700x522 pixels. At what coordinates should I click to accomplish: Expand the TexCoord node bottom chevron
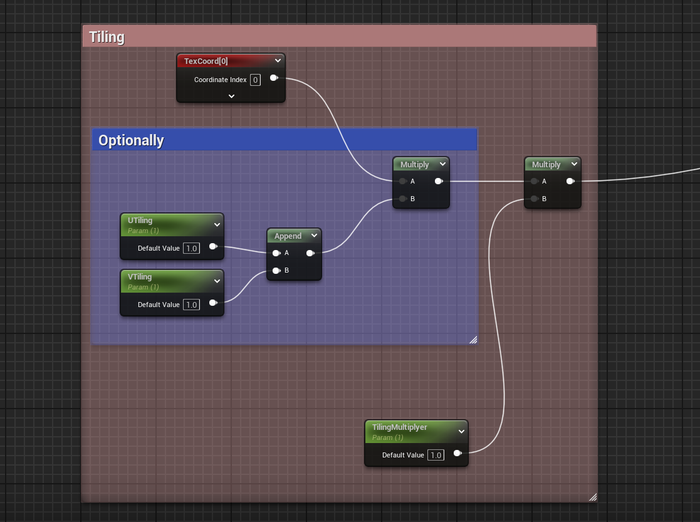(x=231, y=96)
